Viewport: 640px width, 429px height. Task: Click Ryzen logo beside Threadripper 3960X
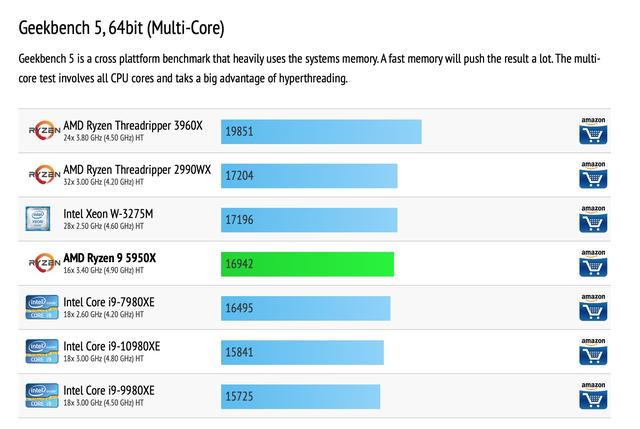(44, 130)
